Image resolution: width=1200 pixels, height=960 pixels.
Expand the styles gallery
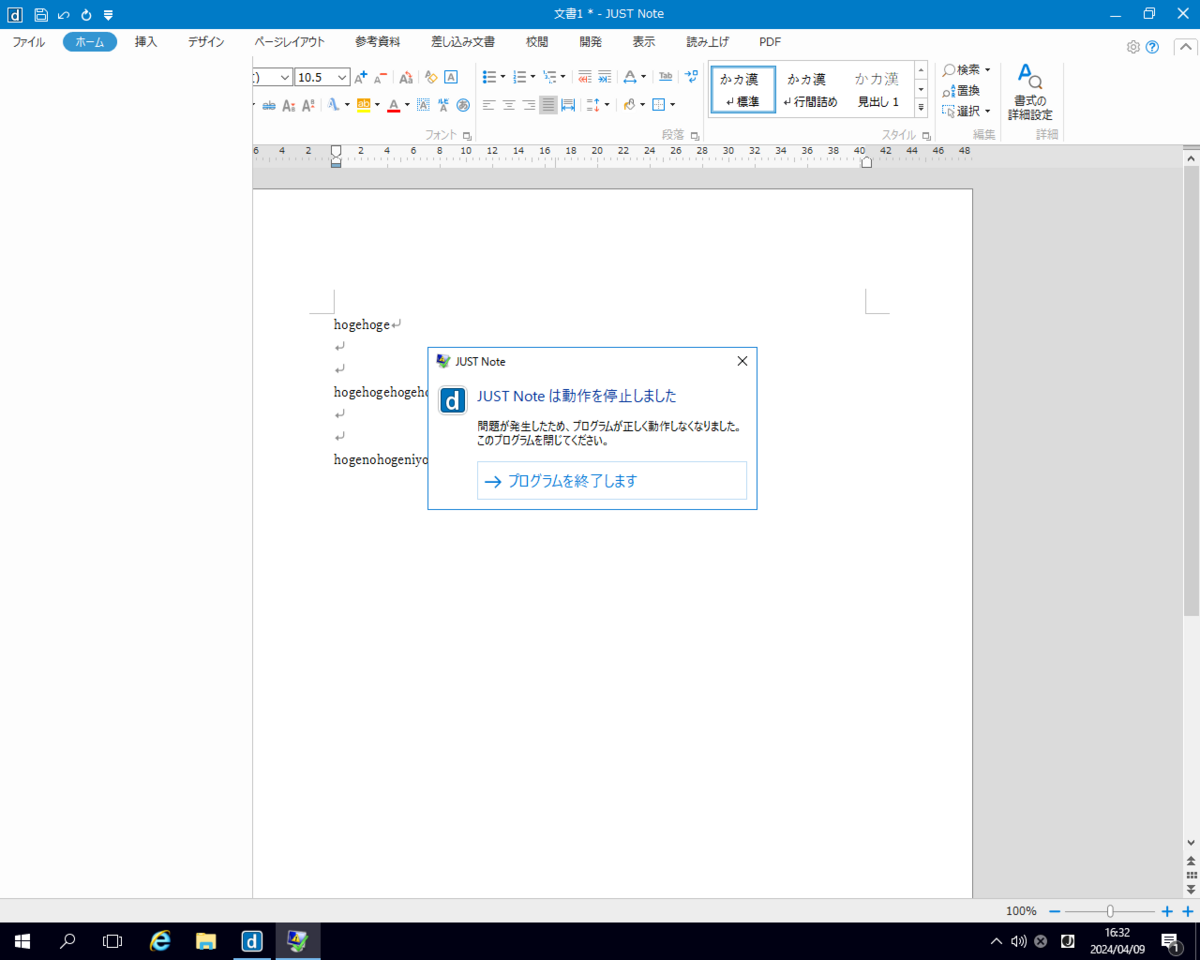pyautogui.click(x=921, y=108)
